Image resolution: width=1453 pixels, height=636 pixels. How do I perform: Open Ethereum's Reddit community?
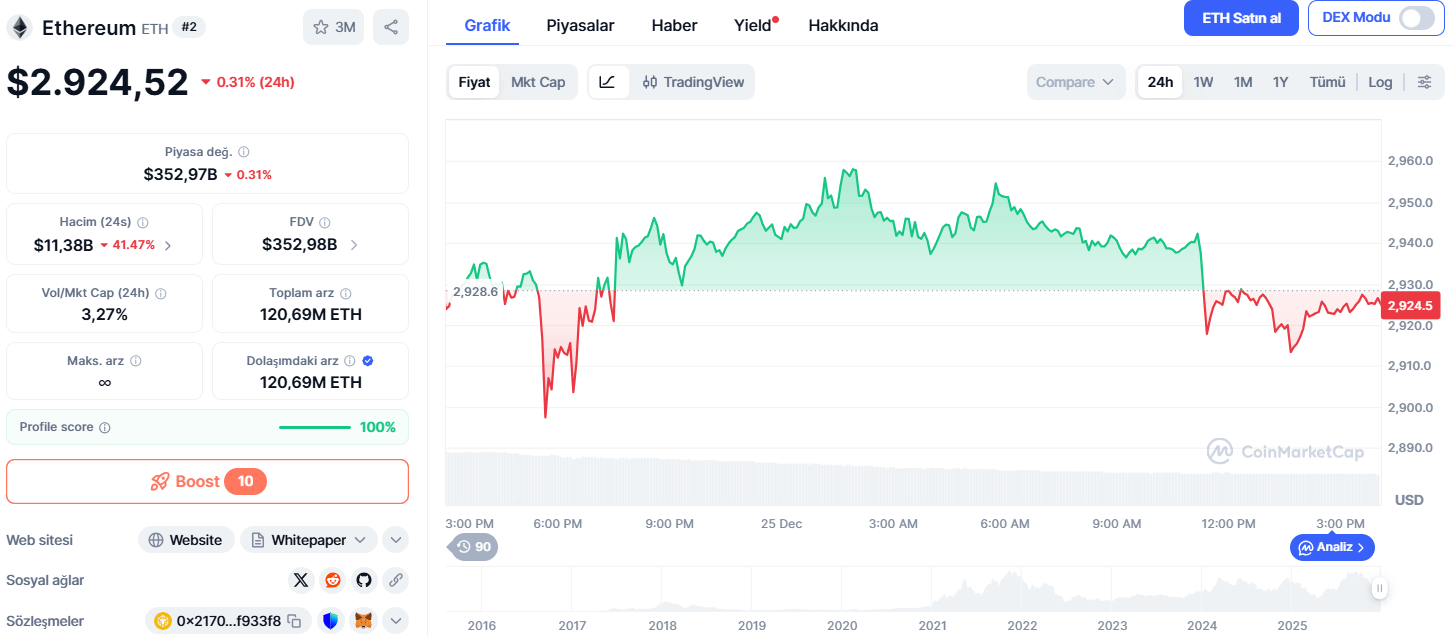tap(333, 580)
